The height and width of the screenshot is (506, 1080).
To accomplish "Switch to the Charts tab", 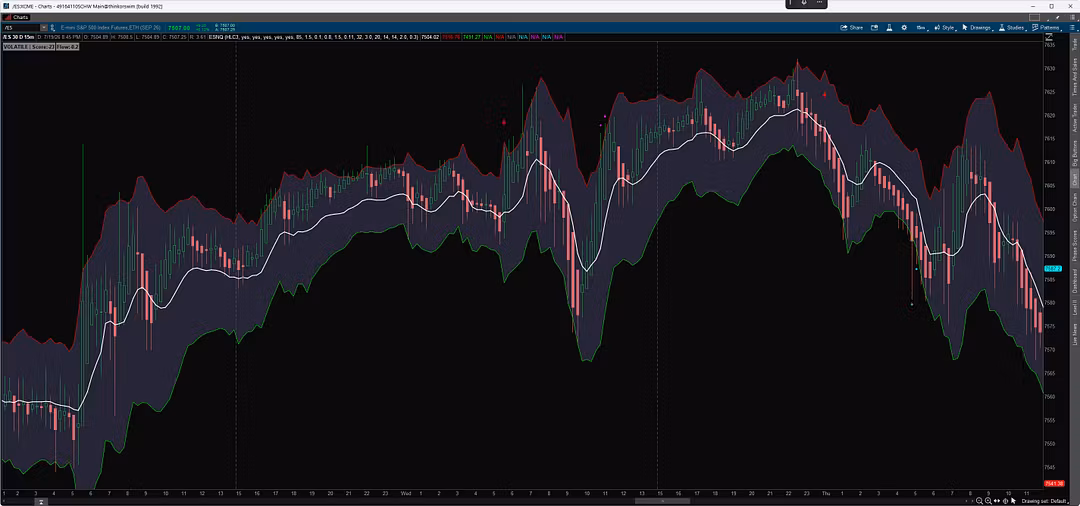I will point(17,17).
